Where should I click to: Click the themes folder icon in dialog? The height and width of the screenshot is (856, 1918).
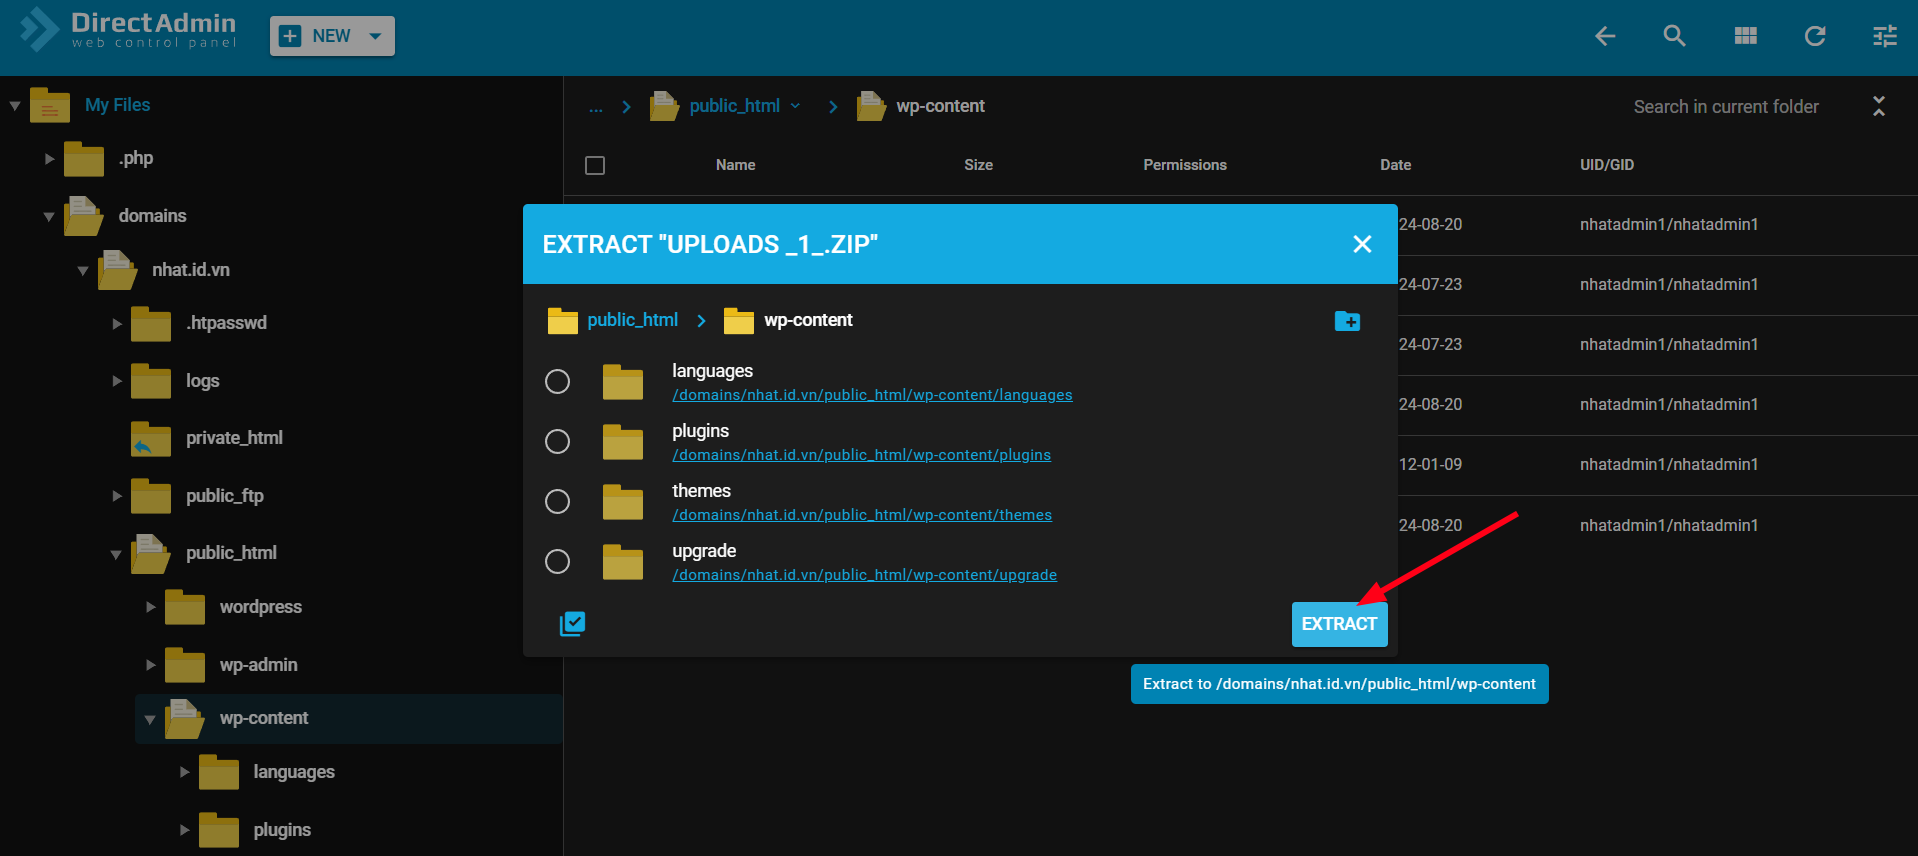623,502
